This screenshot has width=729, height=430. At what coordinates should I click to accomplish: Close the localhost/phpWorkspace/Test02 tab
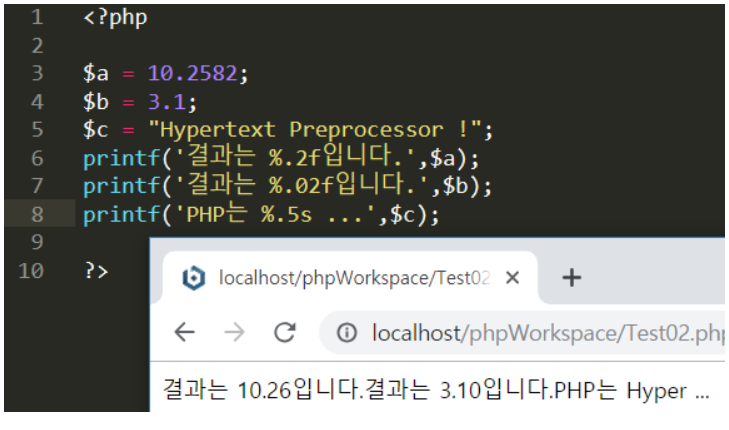click(x=512, y=278)
